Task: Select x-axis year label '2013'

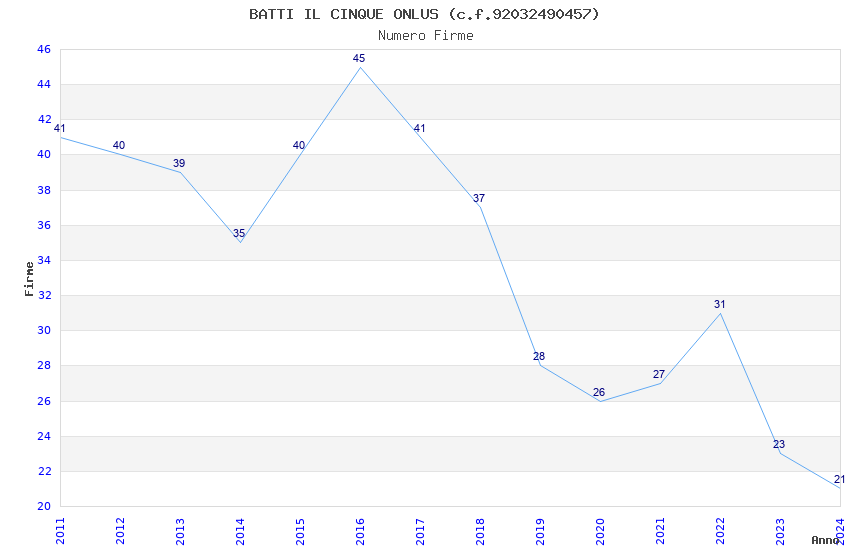Action: tap(181, 531)
